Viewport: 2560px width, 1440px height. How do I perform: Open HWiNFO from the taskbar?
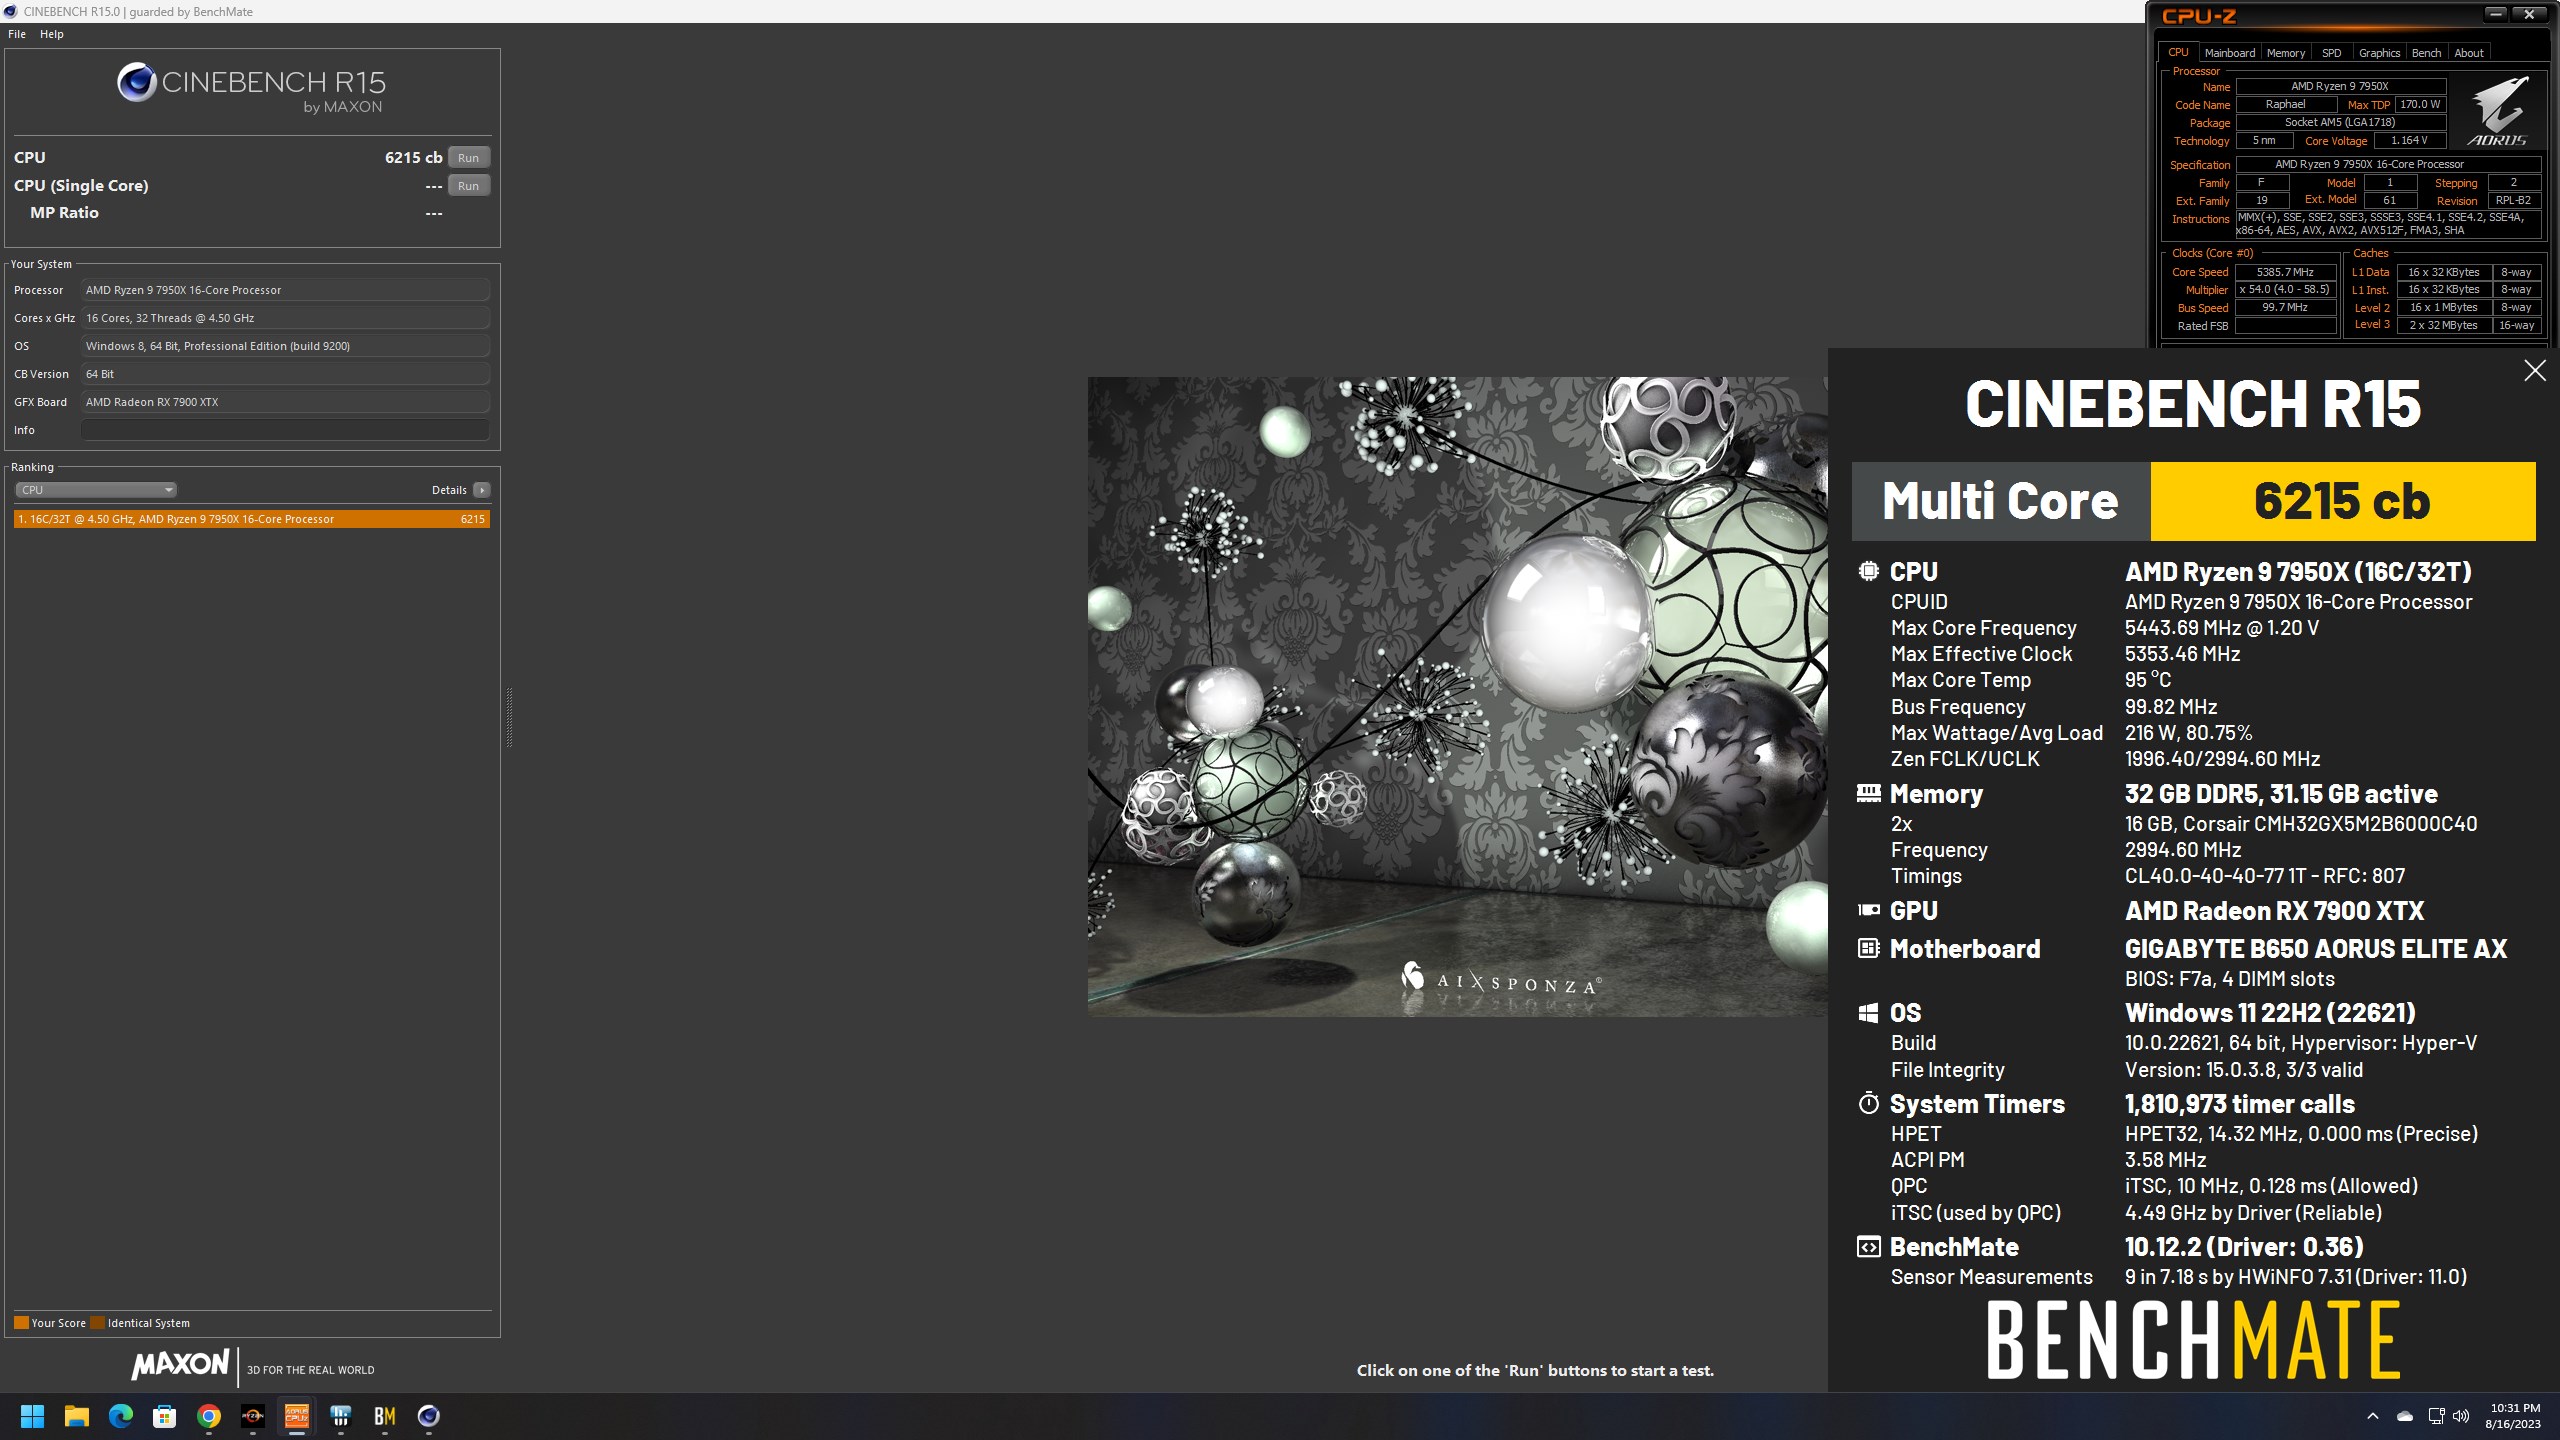click(x=340, y=1416)
